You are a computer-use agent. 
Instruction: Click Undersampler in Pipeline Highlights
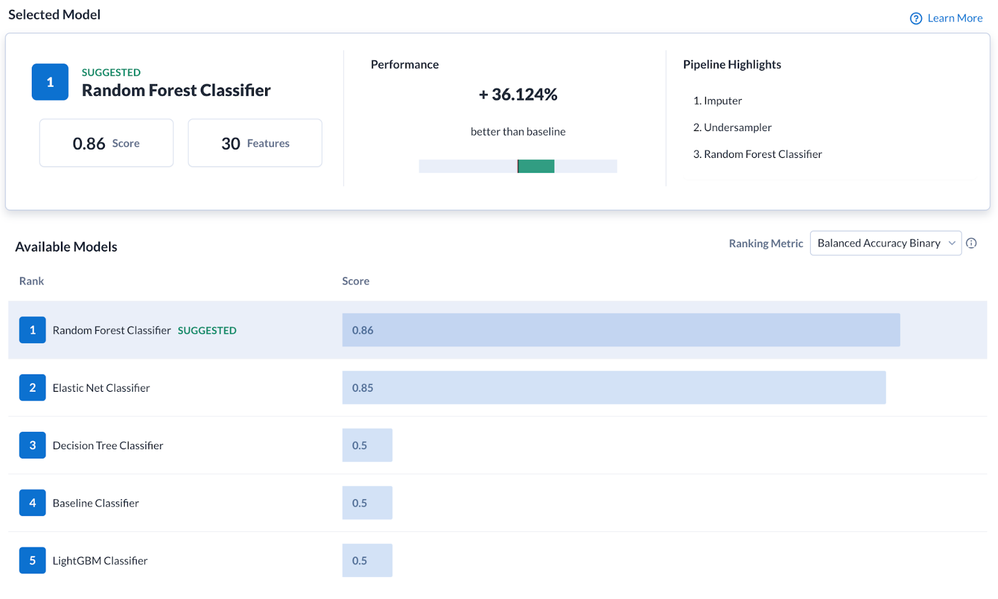pos(737,128)
